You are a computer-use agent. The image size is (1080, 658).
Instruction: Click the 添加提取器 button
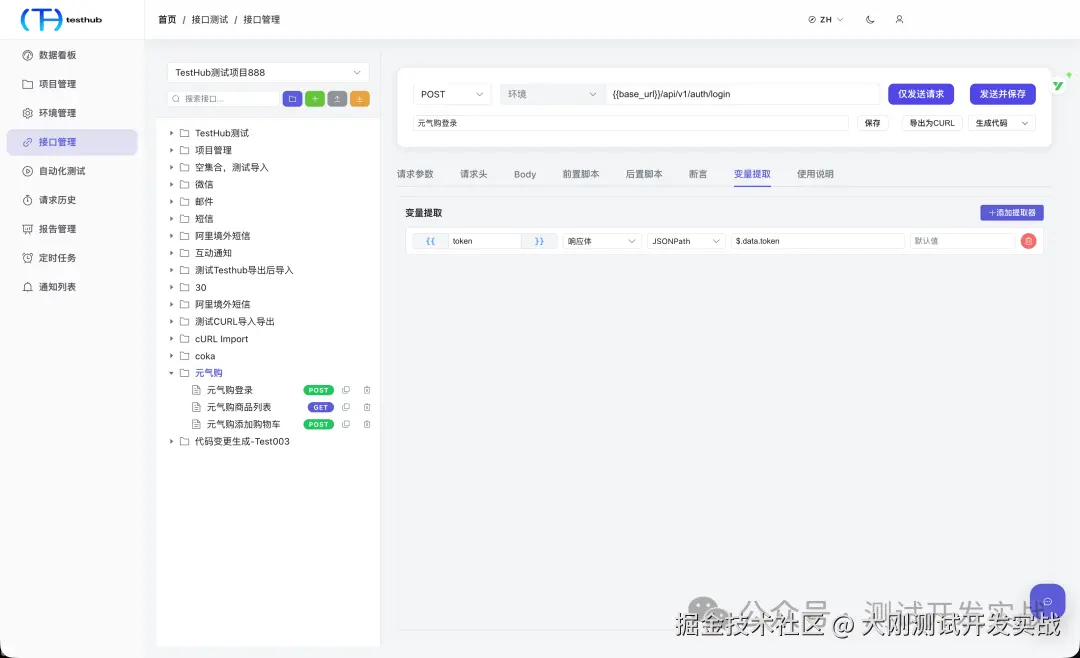[1012, 213]
